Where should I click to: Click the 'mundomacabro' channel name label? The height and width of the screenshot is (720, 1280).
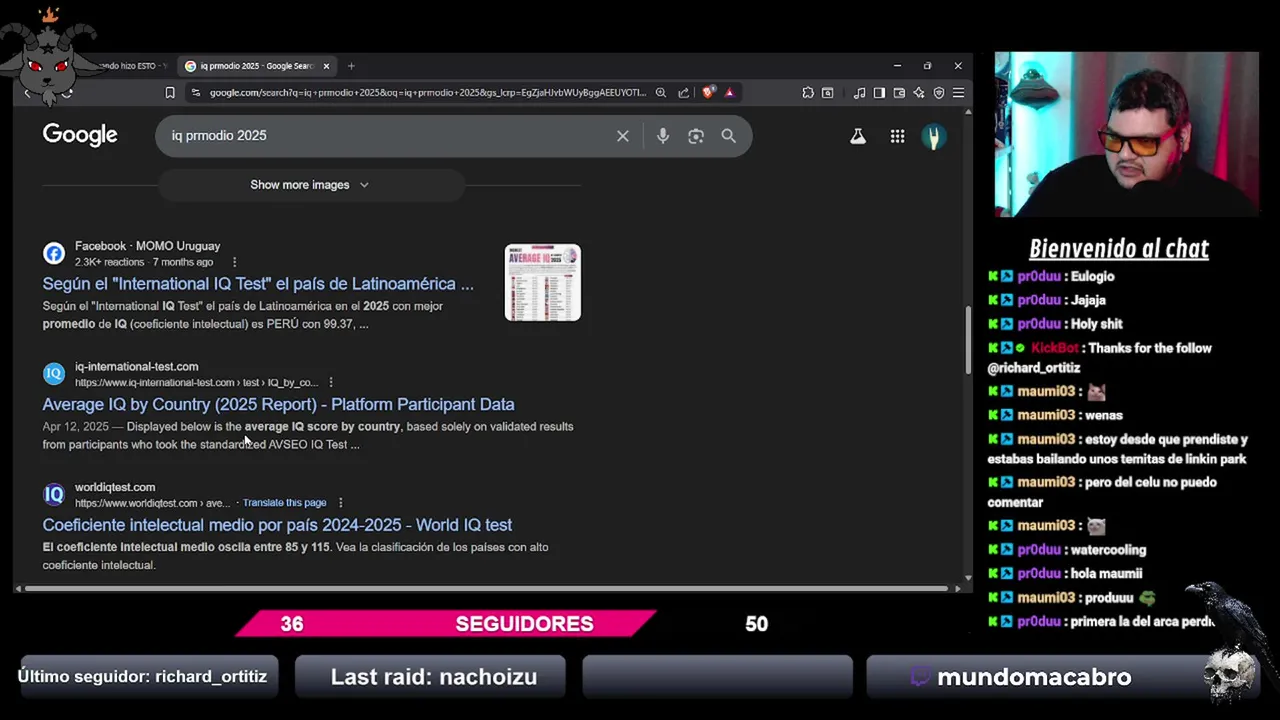point(1034,677)
